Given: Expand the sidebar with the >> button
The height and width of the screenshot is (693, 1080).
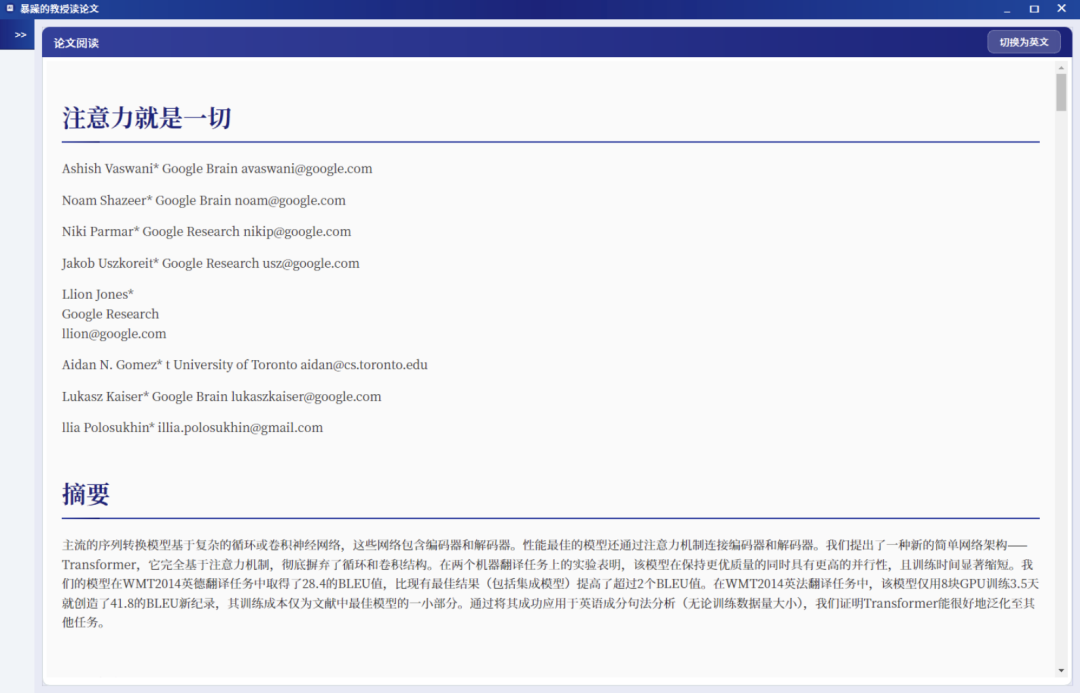Looking at the screenshot, I should coord(20,34).
